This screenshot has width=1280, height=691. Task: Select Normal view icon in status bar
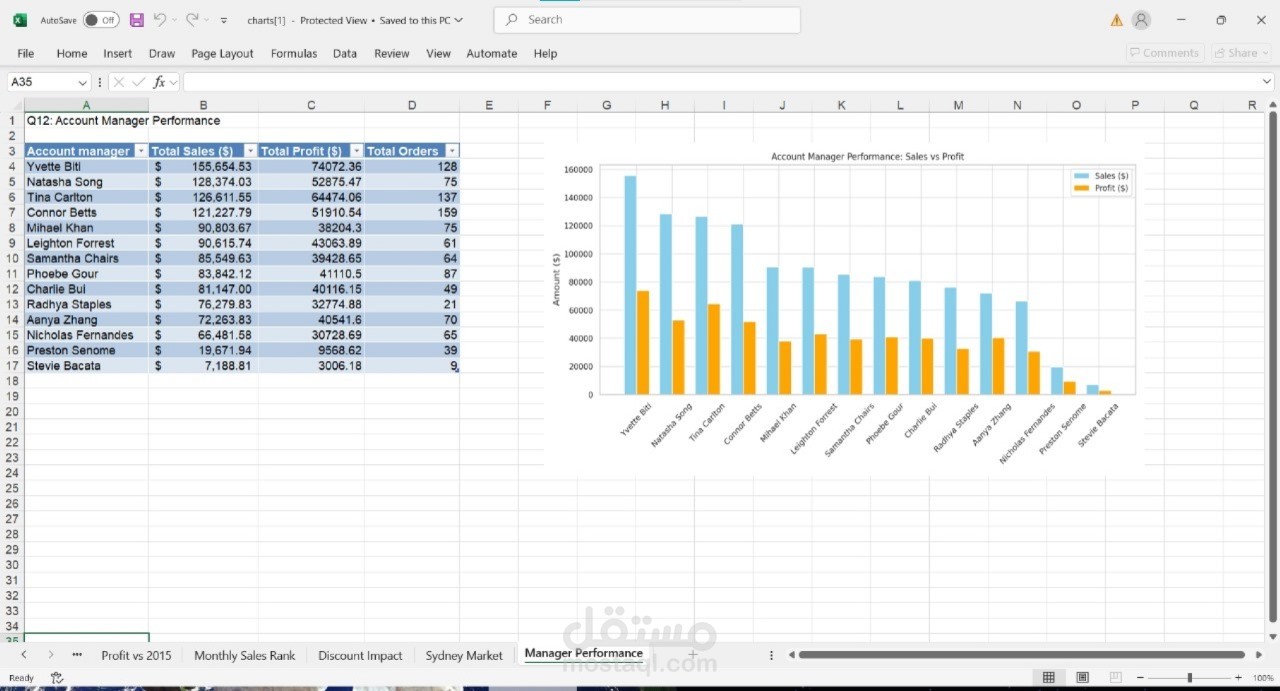pos(1048,677)
